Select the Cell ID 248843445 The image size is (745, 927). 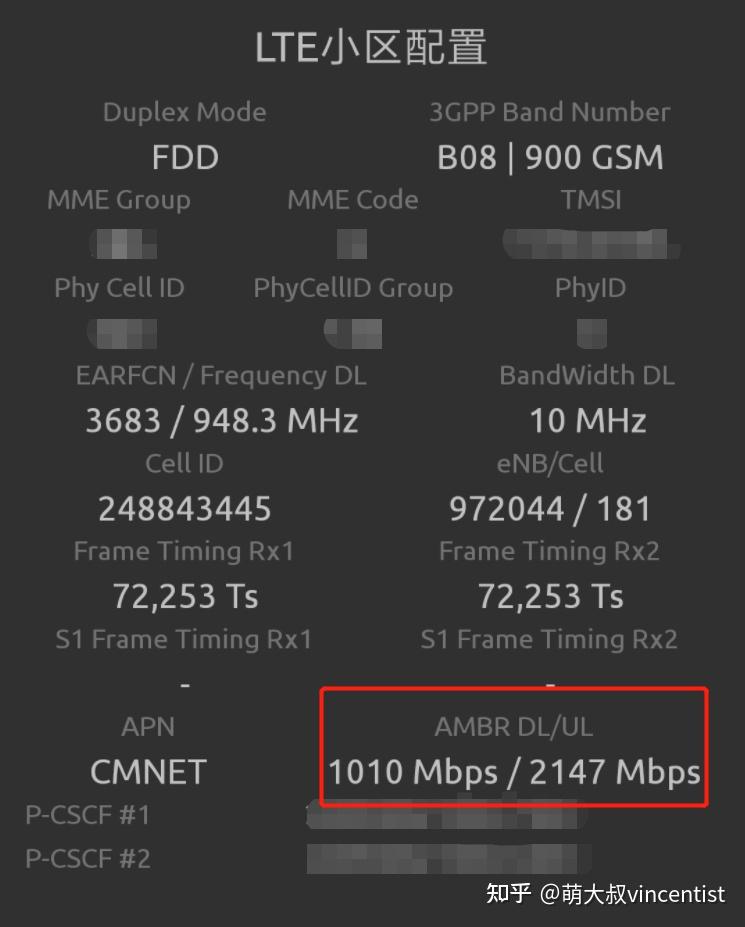click(184, 508)
